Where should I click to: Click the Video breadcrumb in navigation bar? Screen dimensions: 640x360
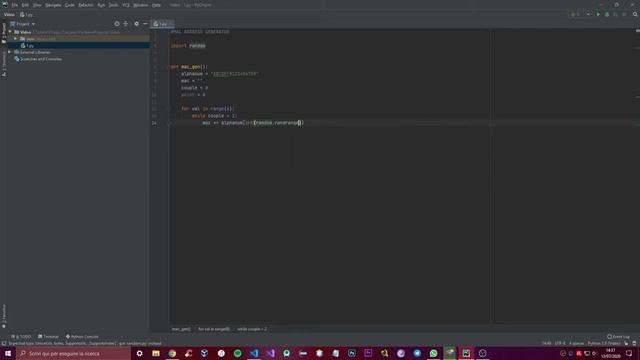point(9,15)
